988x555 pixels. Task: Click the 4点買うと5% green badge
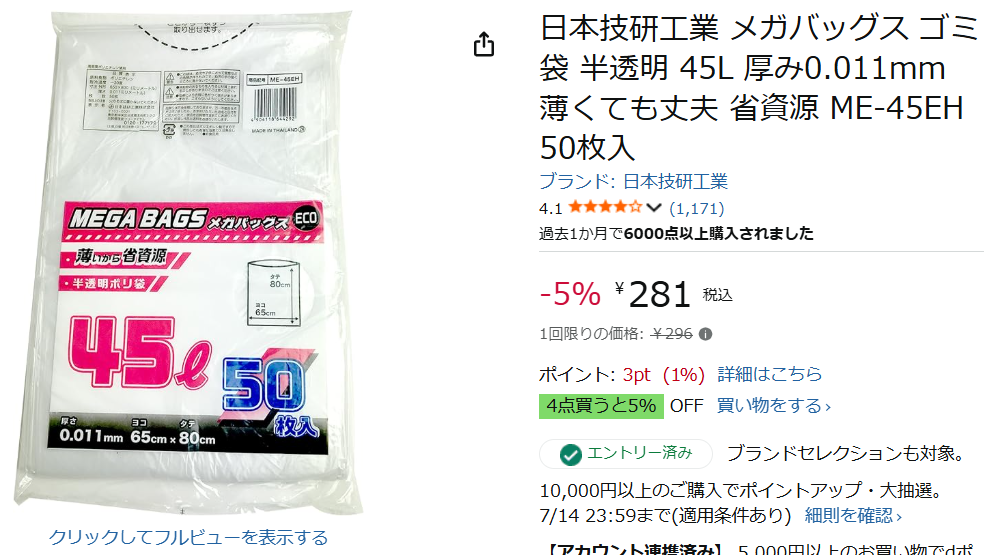click(x=601, y=406)
